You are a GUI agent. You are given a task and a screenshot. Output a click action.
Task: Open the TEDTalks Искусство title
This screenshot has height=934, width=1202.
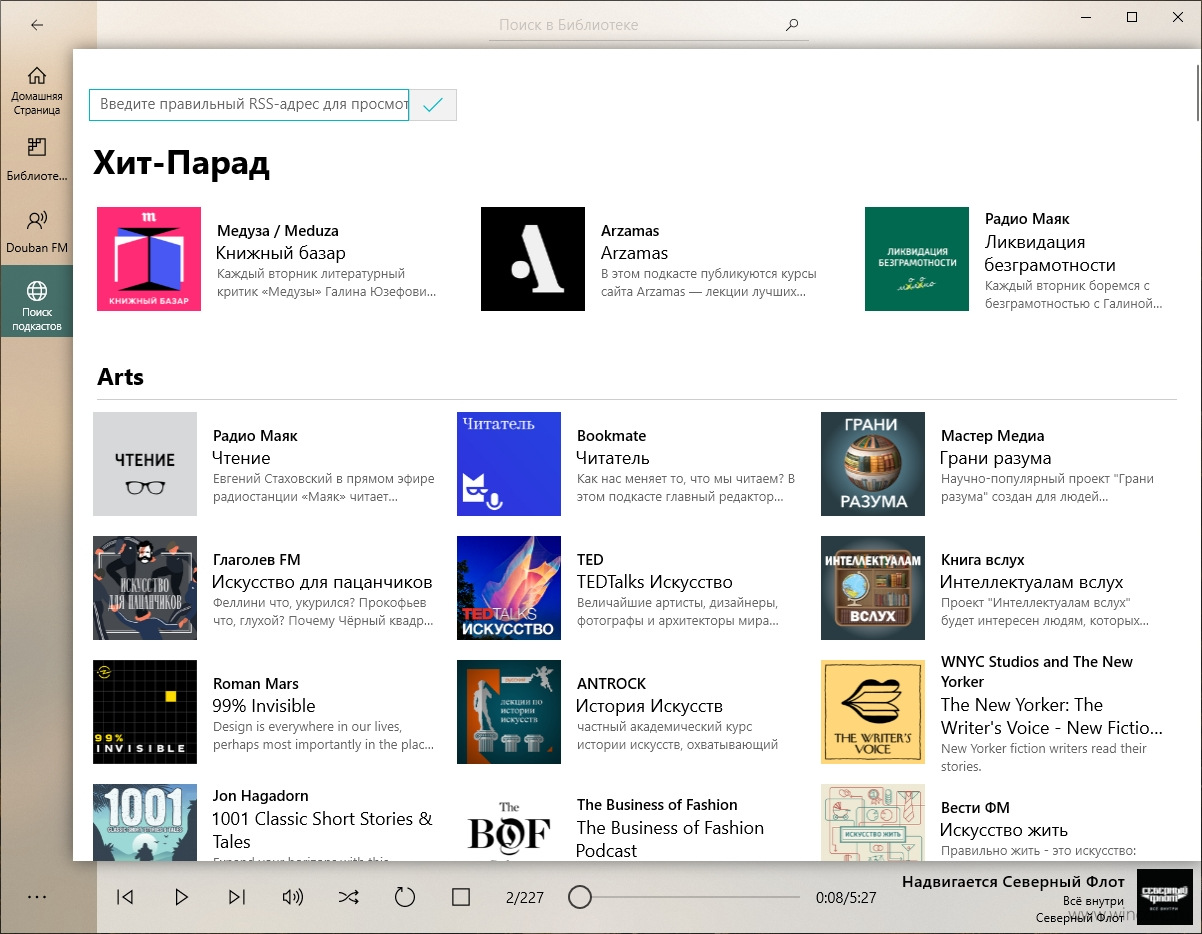coord(655,582)
